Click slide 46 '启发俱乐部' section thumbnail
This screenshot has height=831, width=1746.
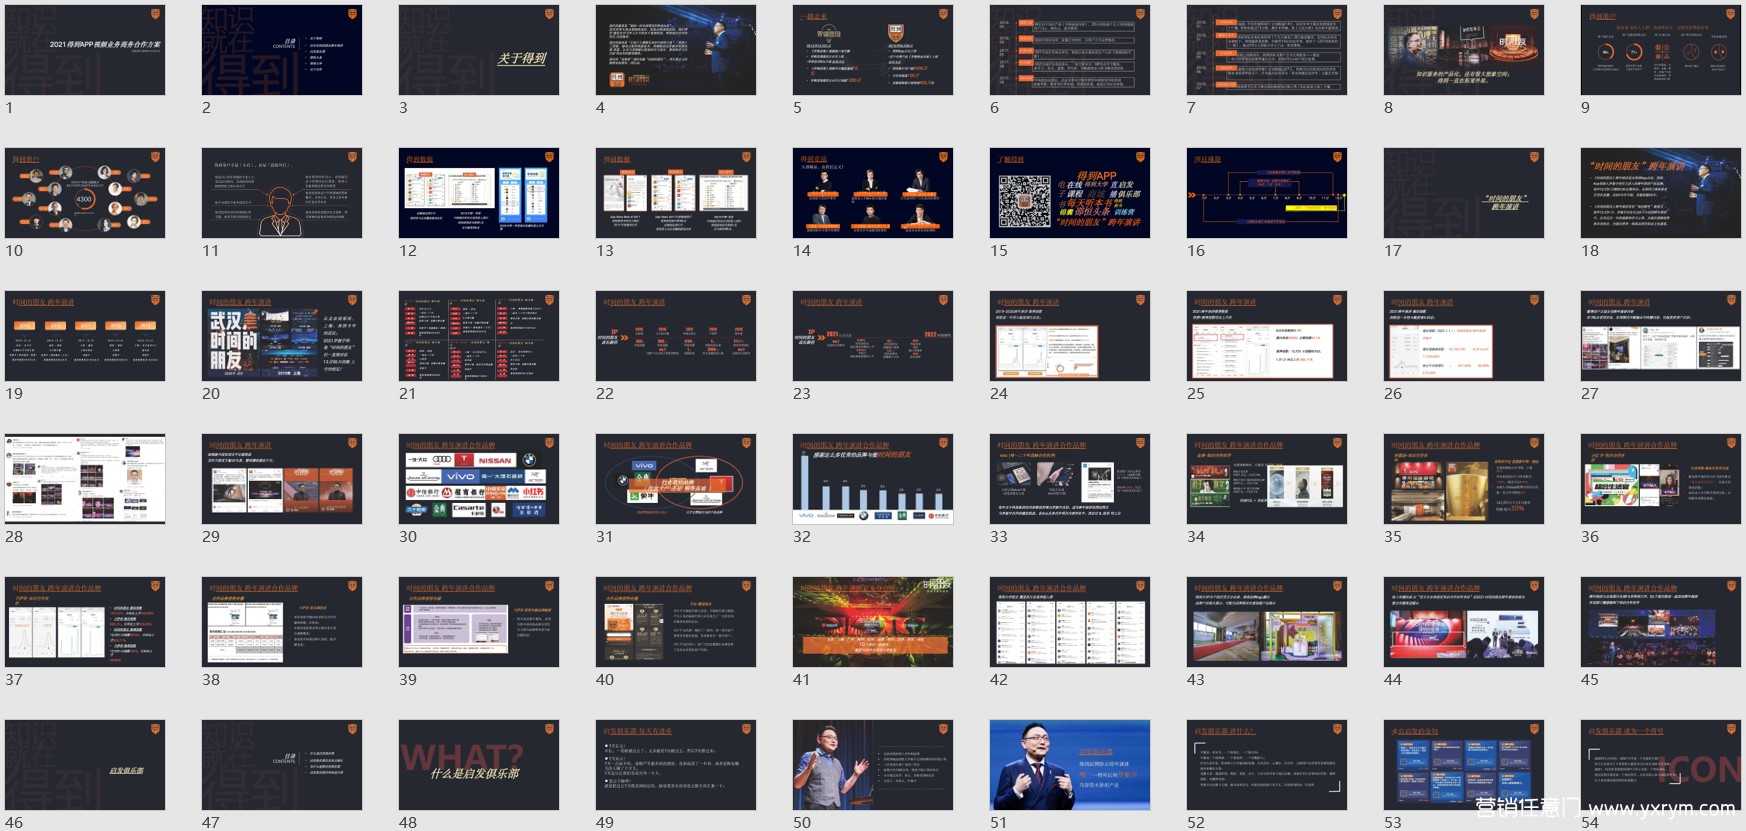pyautogui.click(x=85, y=765)
